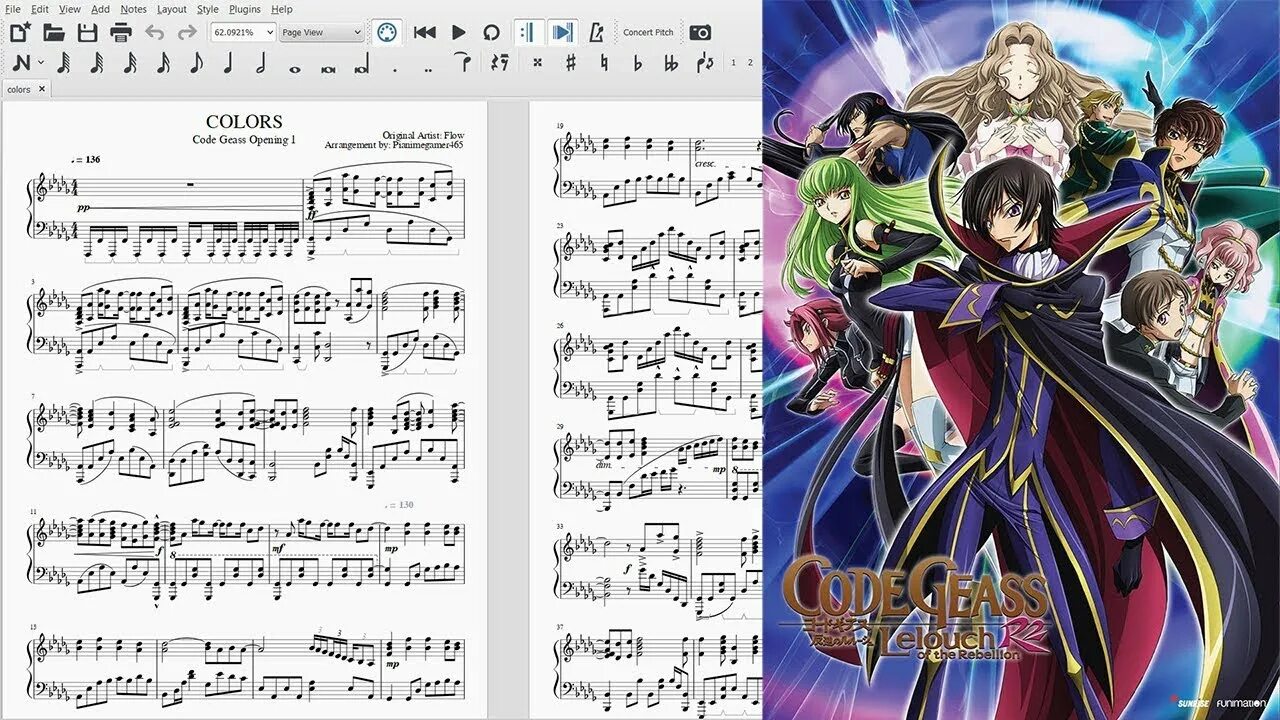Toggle pan score during playback
The width and height of the screenshot is (1280, 720).
[x=563, y=33]
